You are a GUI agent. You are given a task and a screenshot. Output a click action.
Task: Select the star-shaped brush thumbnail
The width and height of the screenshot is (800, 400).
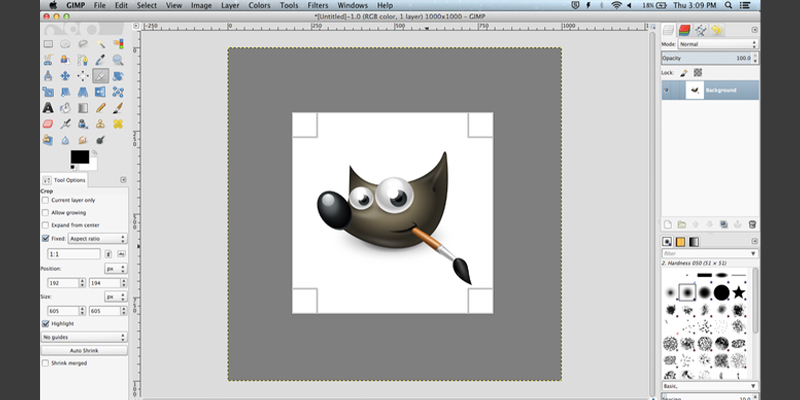(x=739, y=292)
